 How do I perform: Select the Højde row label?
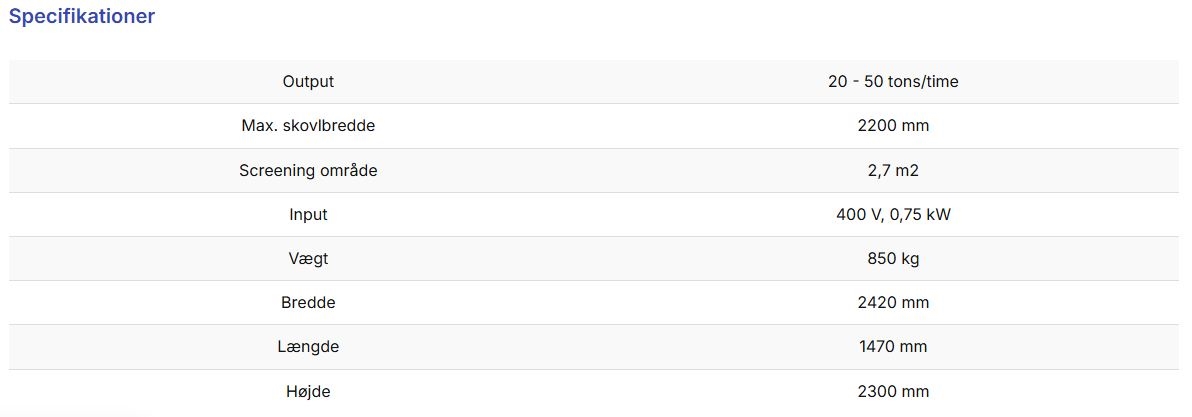pos(308,391)
